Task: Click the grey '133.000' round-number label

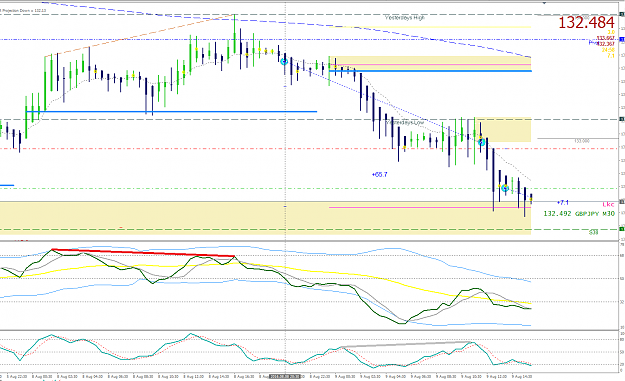Action: click(x=582, y=141)
